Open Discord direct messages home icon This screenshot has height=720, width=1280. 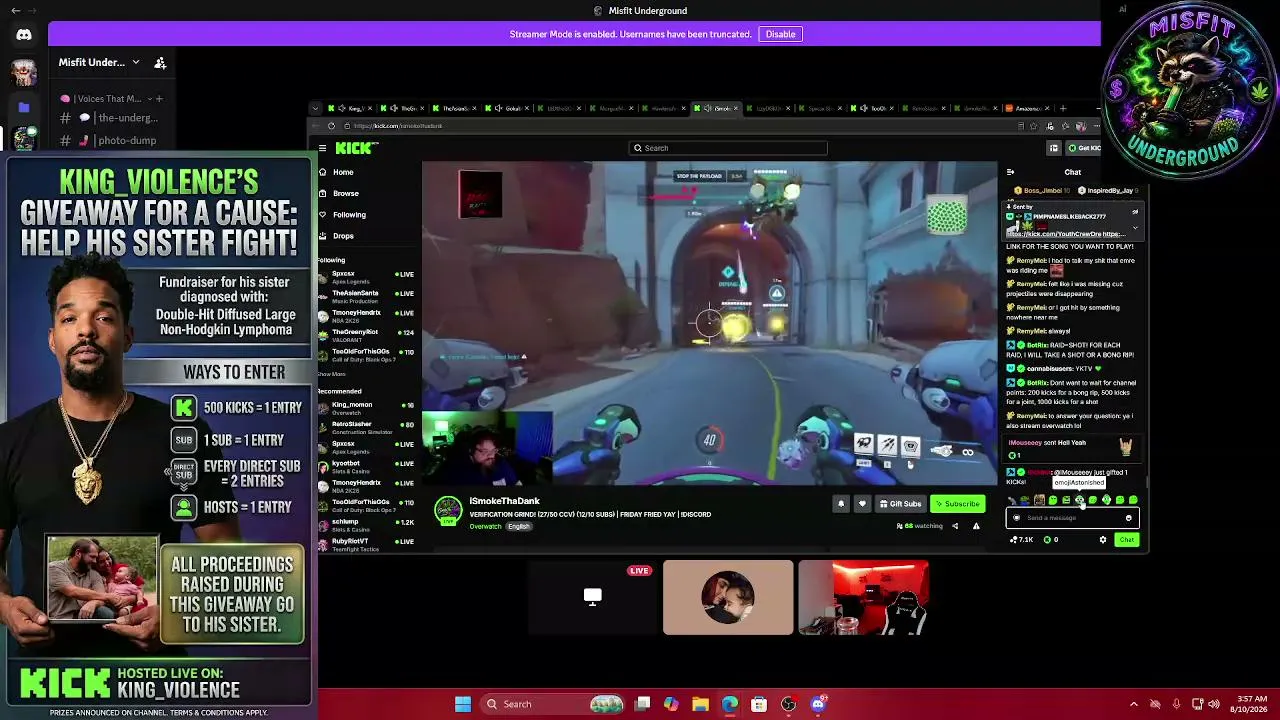point(24,35)
